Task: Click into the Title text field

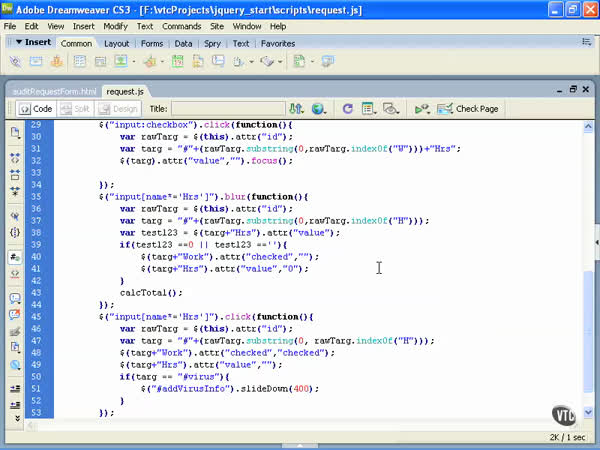Action: pos(227,108)
